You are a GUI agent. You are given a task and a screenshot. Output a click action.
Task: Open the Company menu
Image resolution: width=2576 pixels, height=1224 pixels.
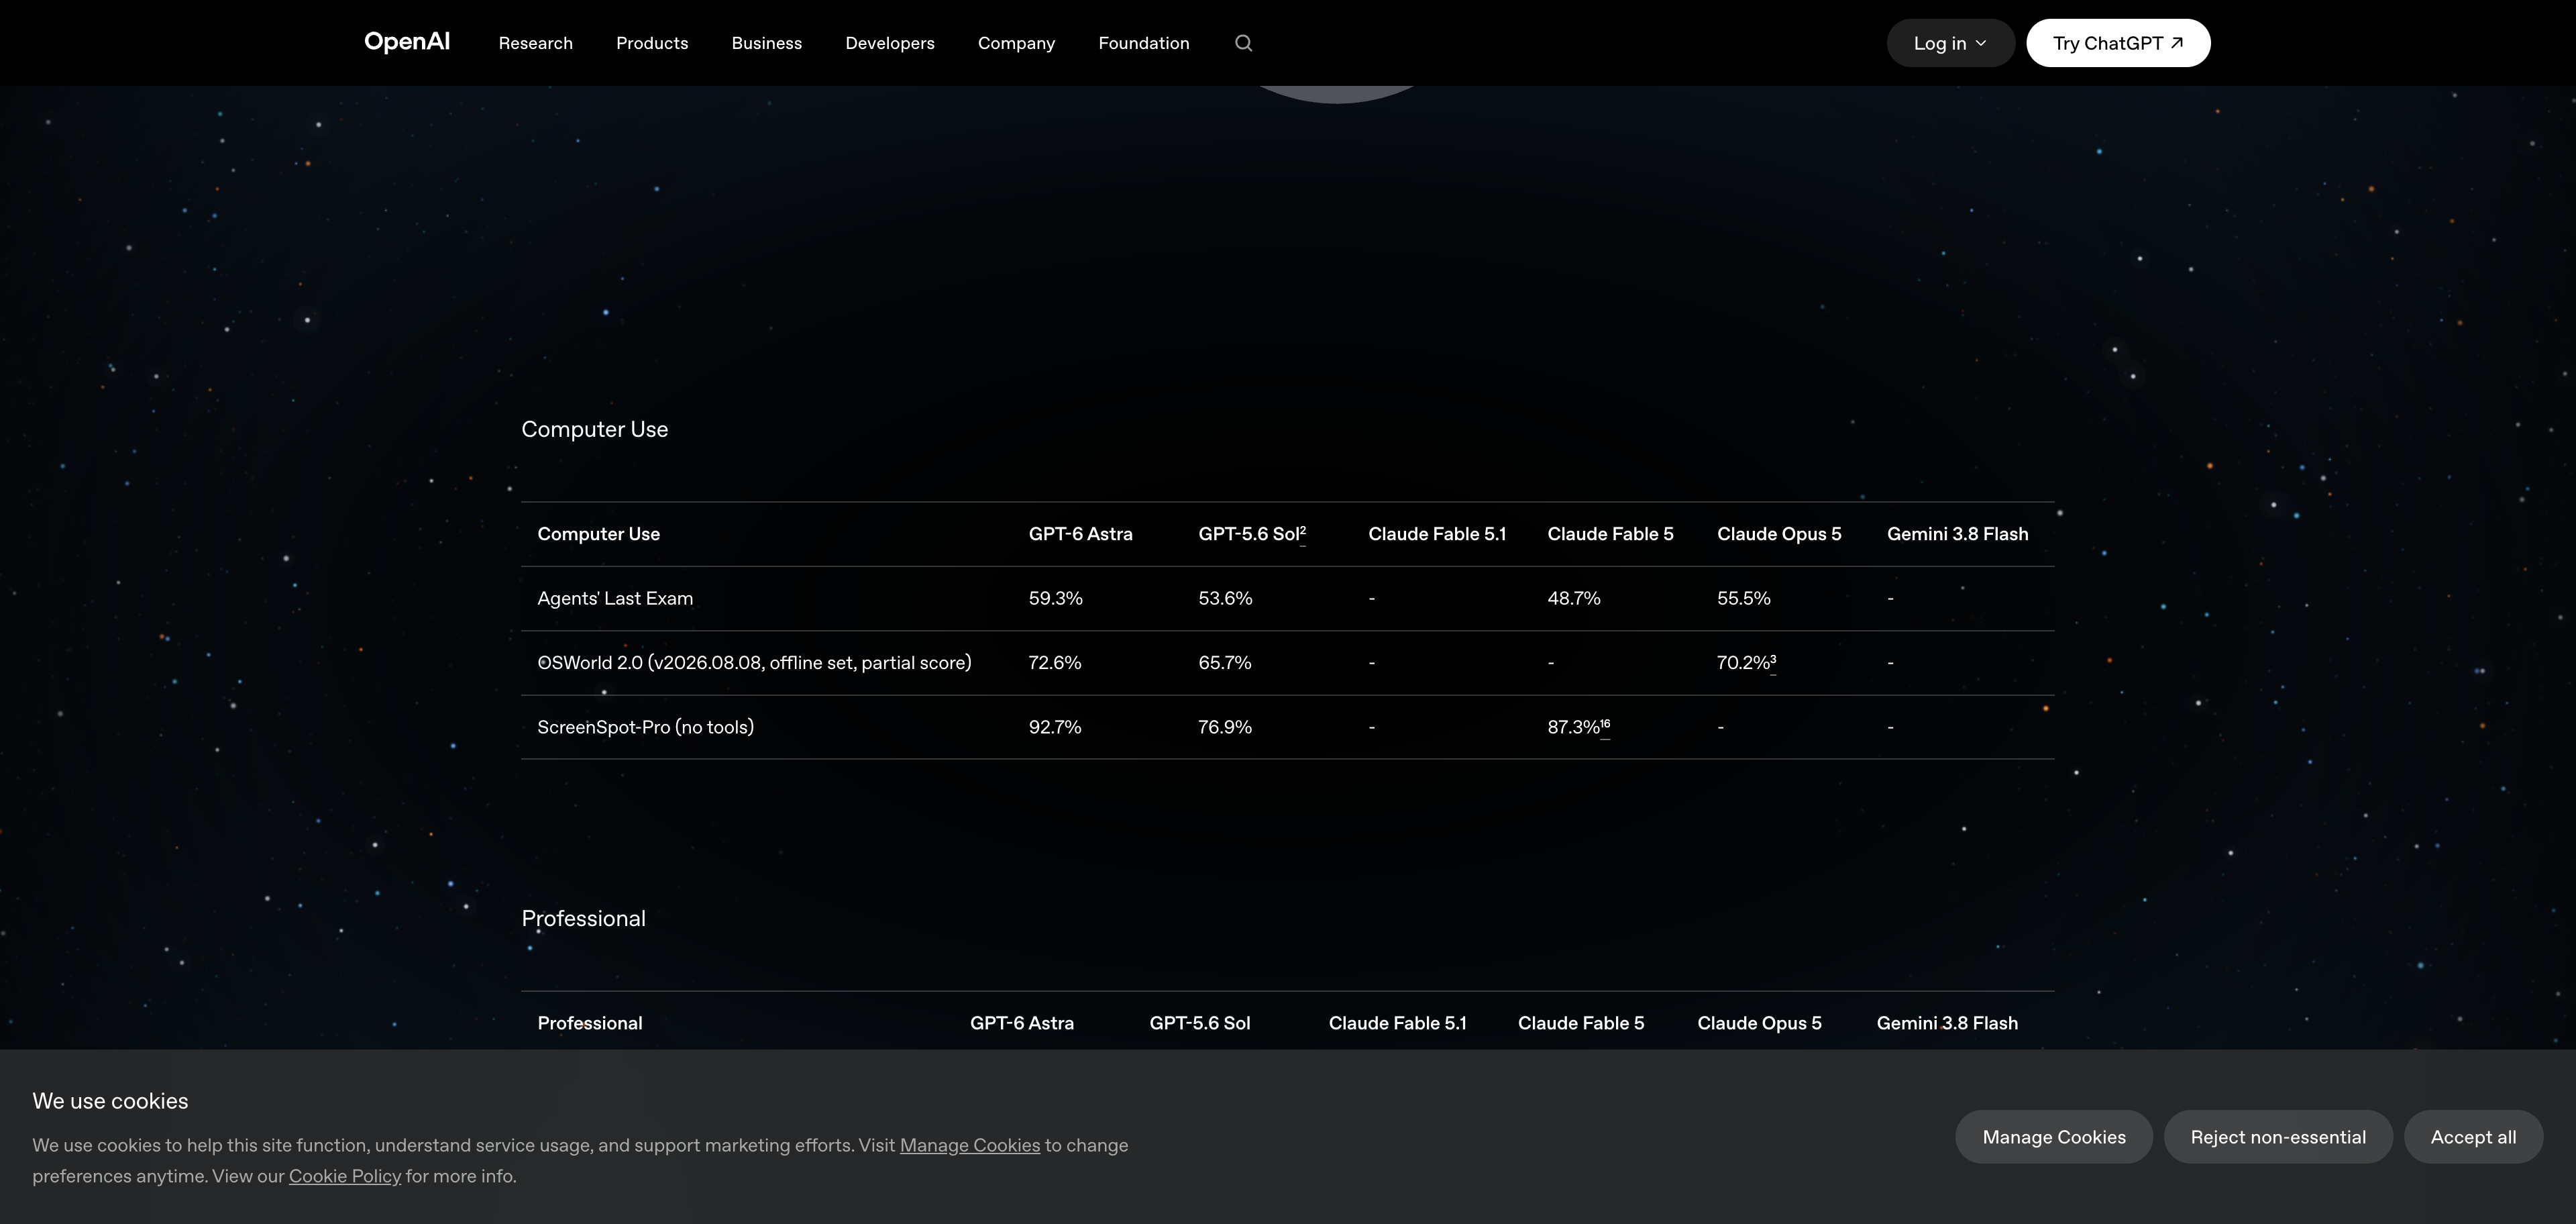click(x=1016, y=43)
